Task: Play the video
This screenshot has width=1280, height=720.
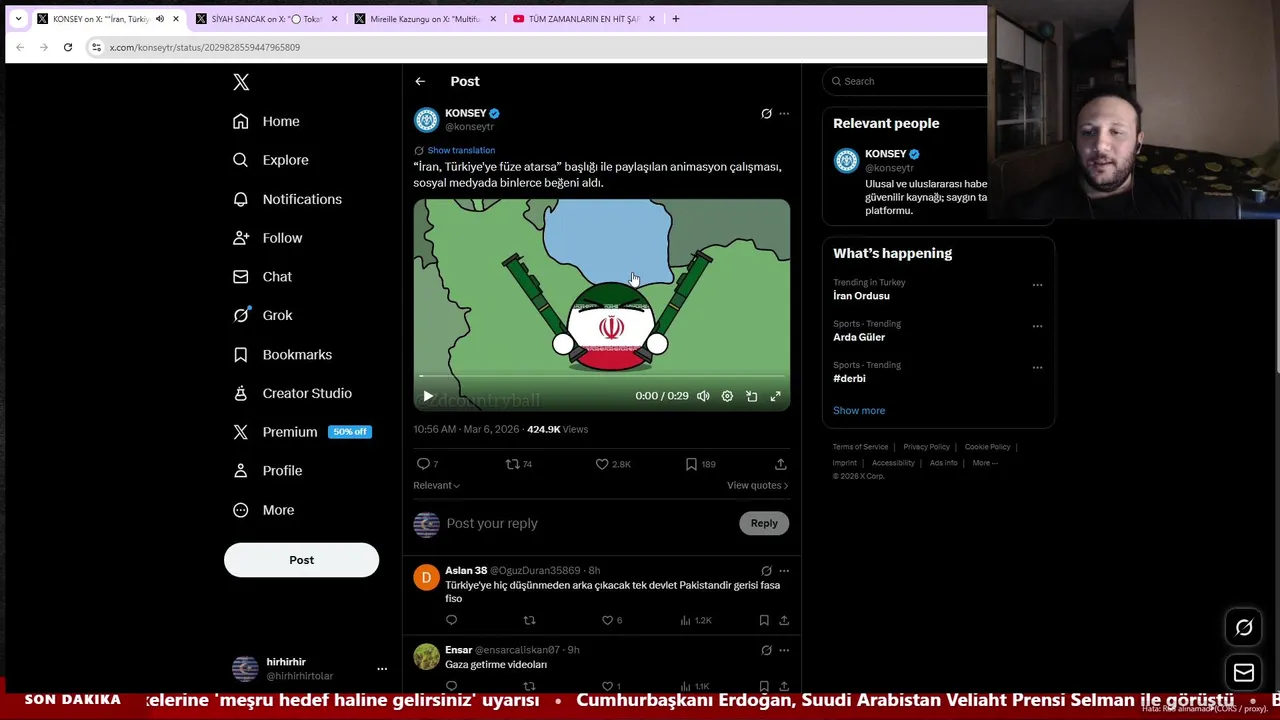Action: (428, 396)
